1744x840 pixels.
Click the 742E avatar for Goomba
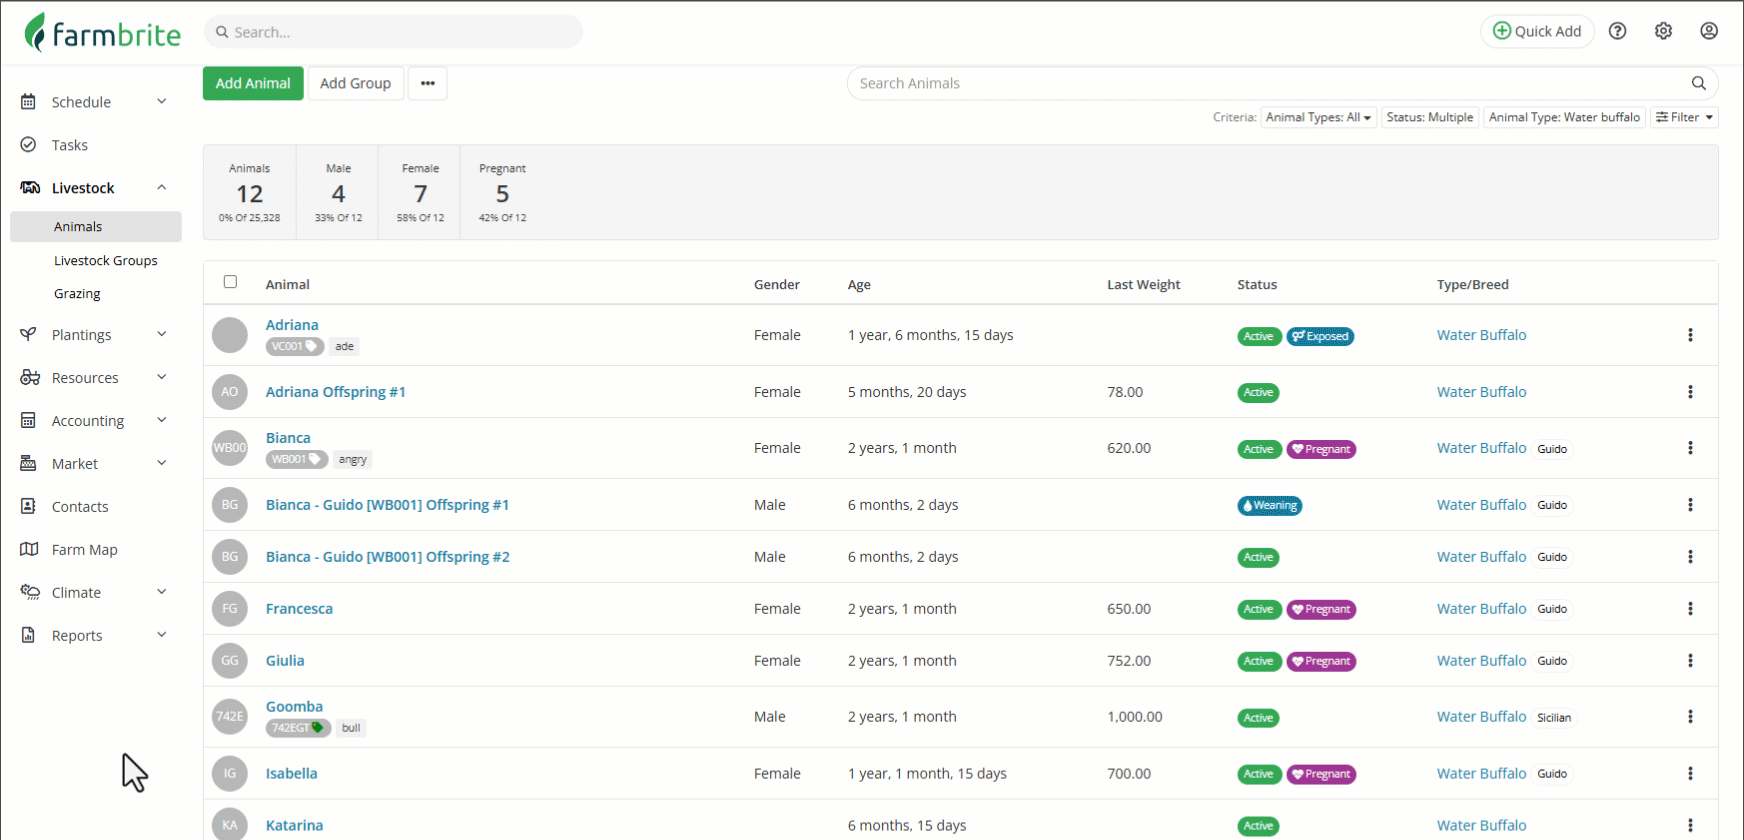click(x=230, y=717)
